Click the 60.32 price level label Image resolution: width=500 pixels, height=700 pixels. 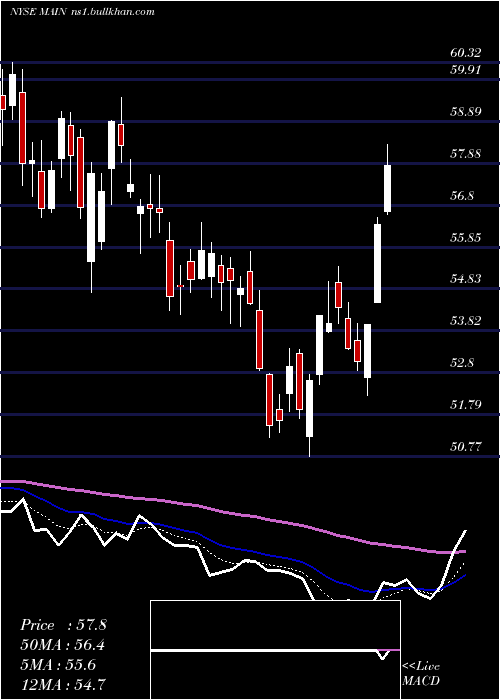point(466,53)
